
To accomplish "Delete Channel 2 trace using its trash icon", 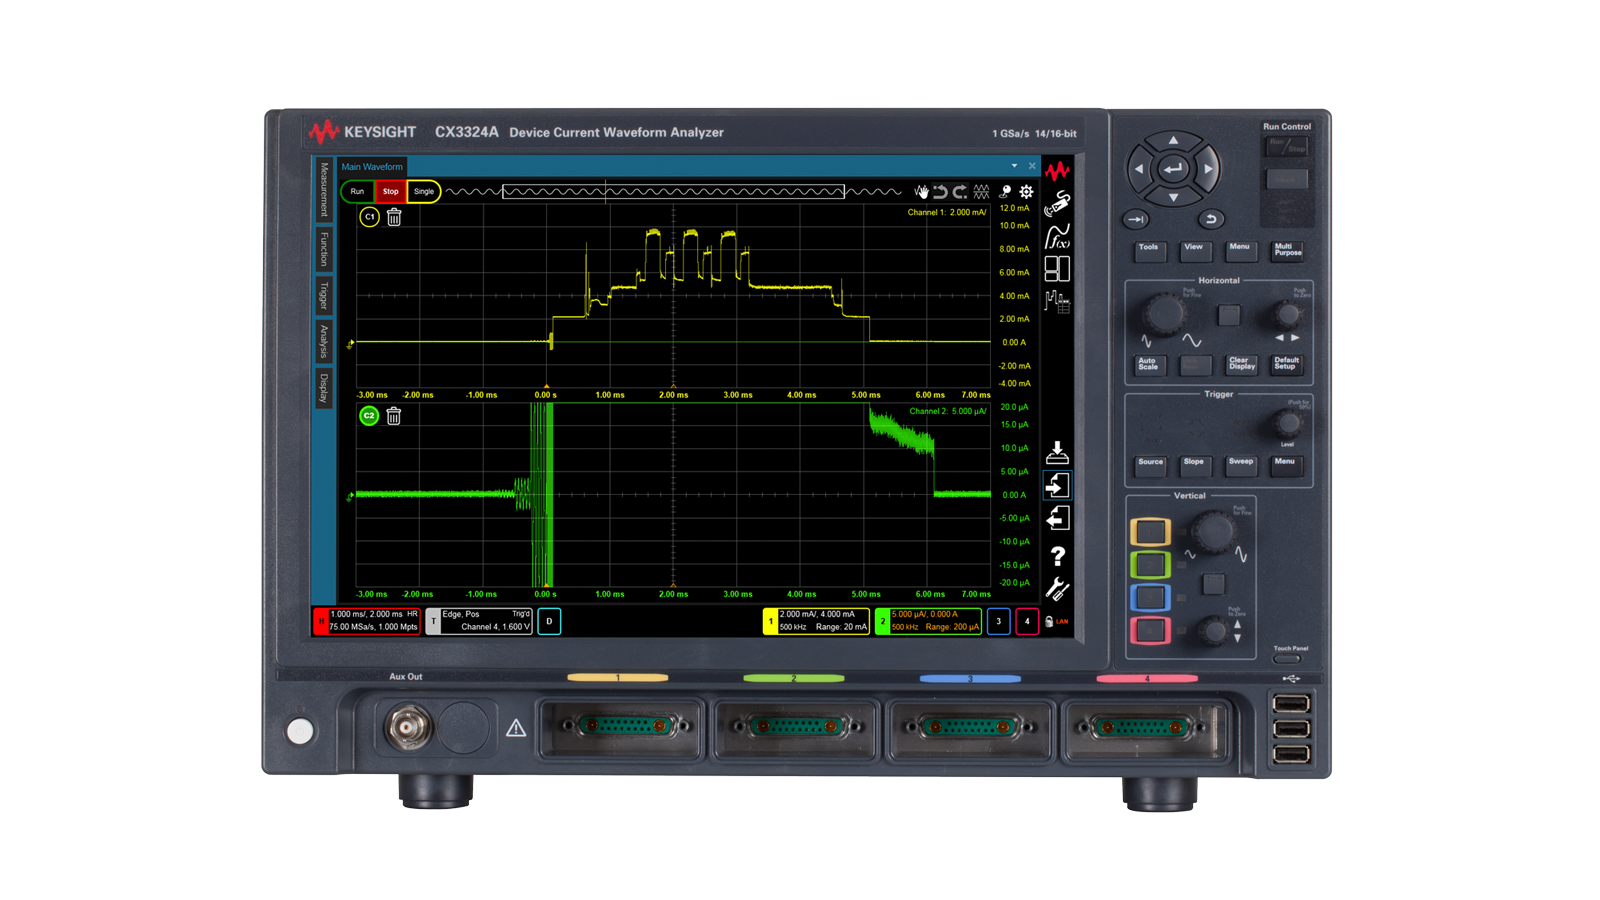I will pos(394,416).
